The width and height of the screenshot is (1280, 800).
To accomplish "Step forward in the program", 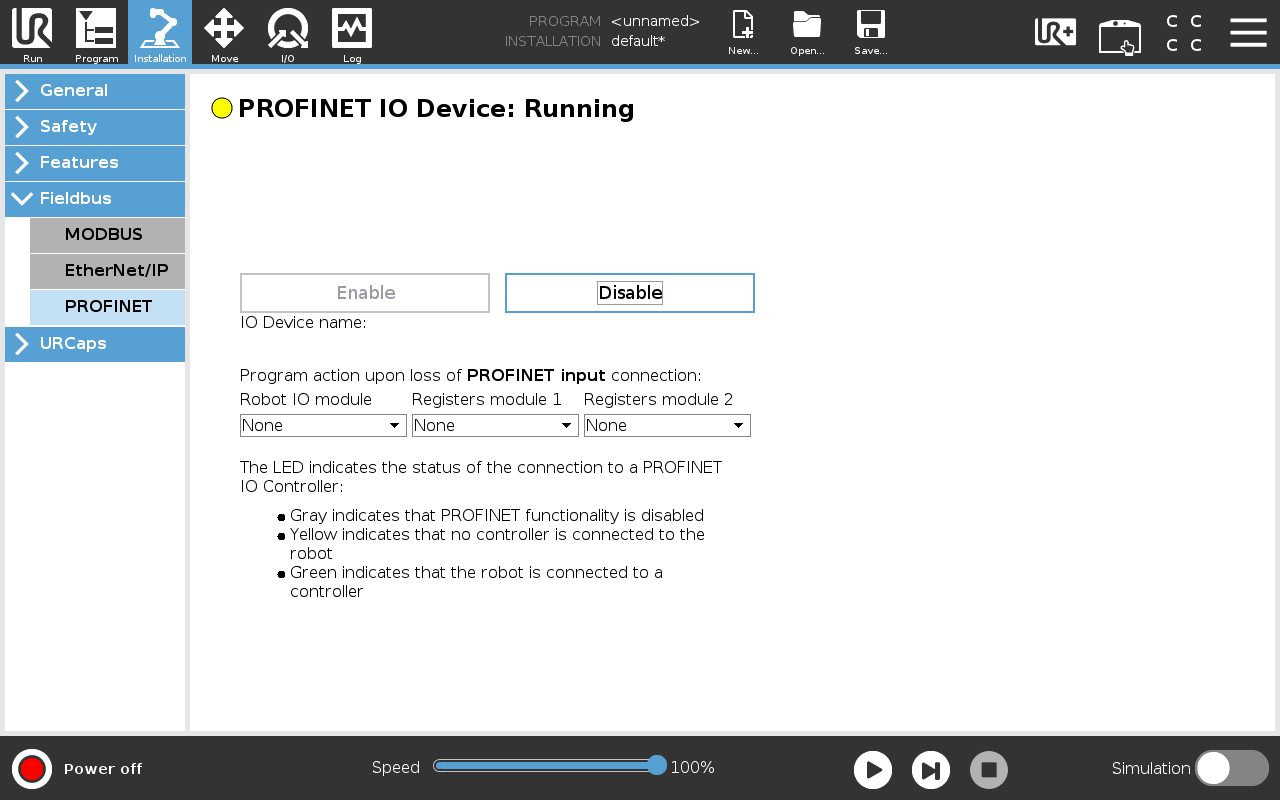I will click(931, 770).
